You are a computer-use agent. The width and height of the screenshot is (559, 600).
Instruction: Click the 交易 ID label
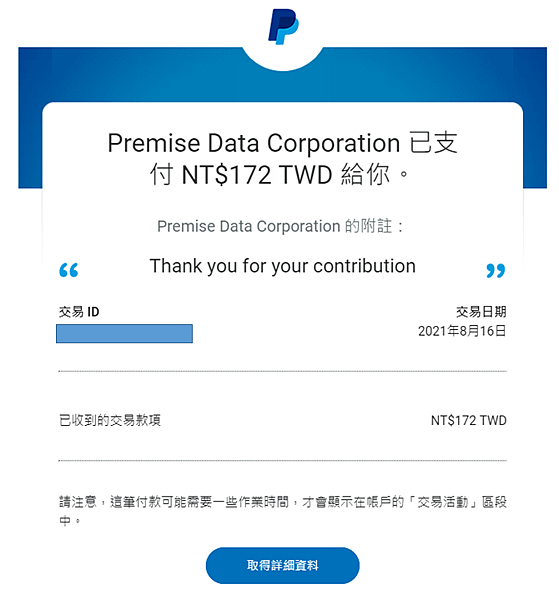tap(79, 312)
